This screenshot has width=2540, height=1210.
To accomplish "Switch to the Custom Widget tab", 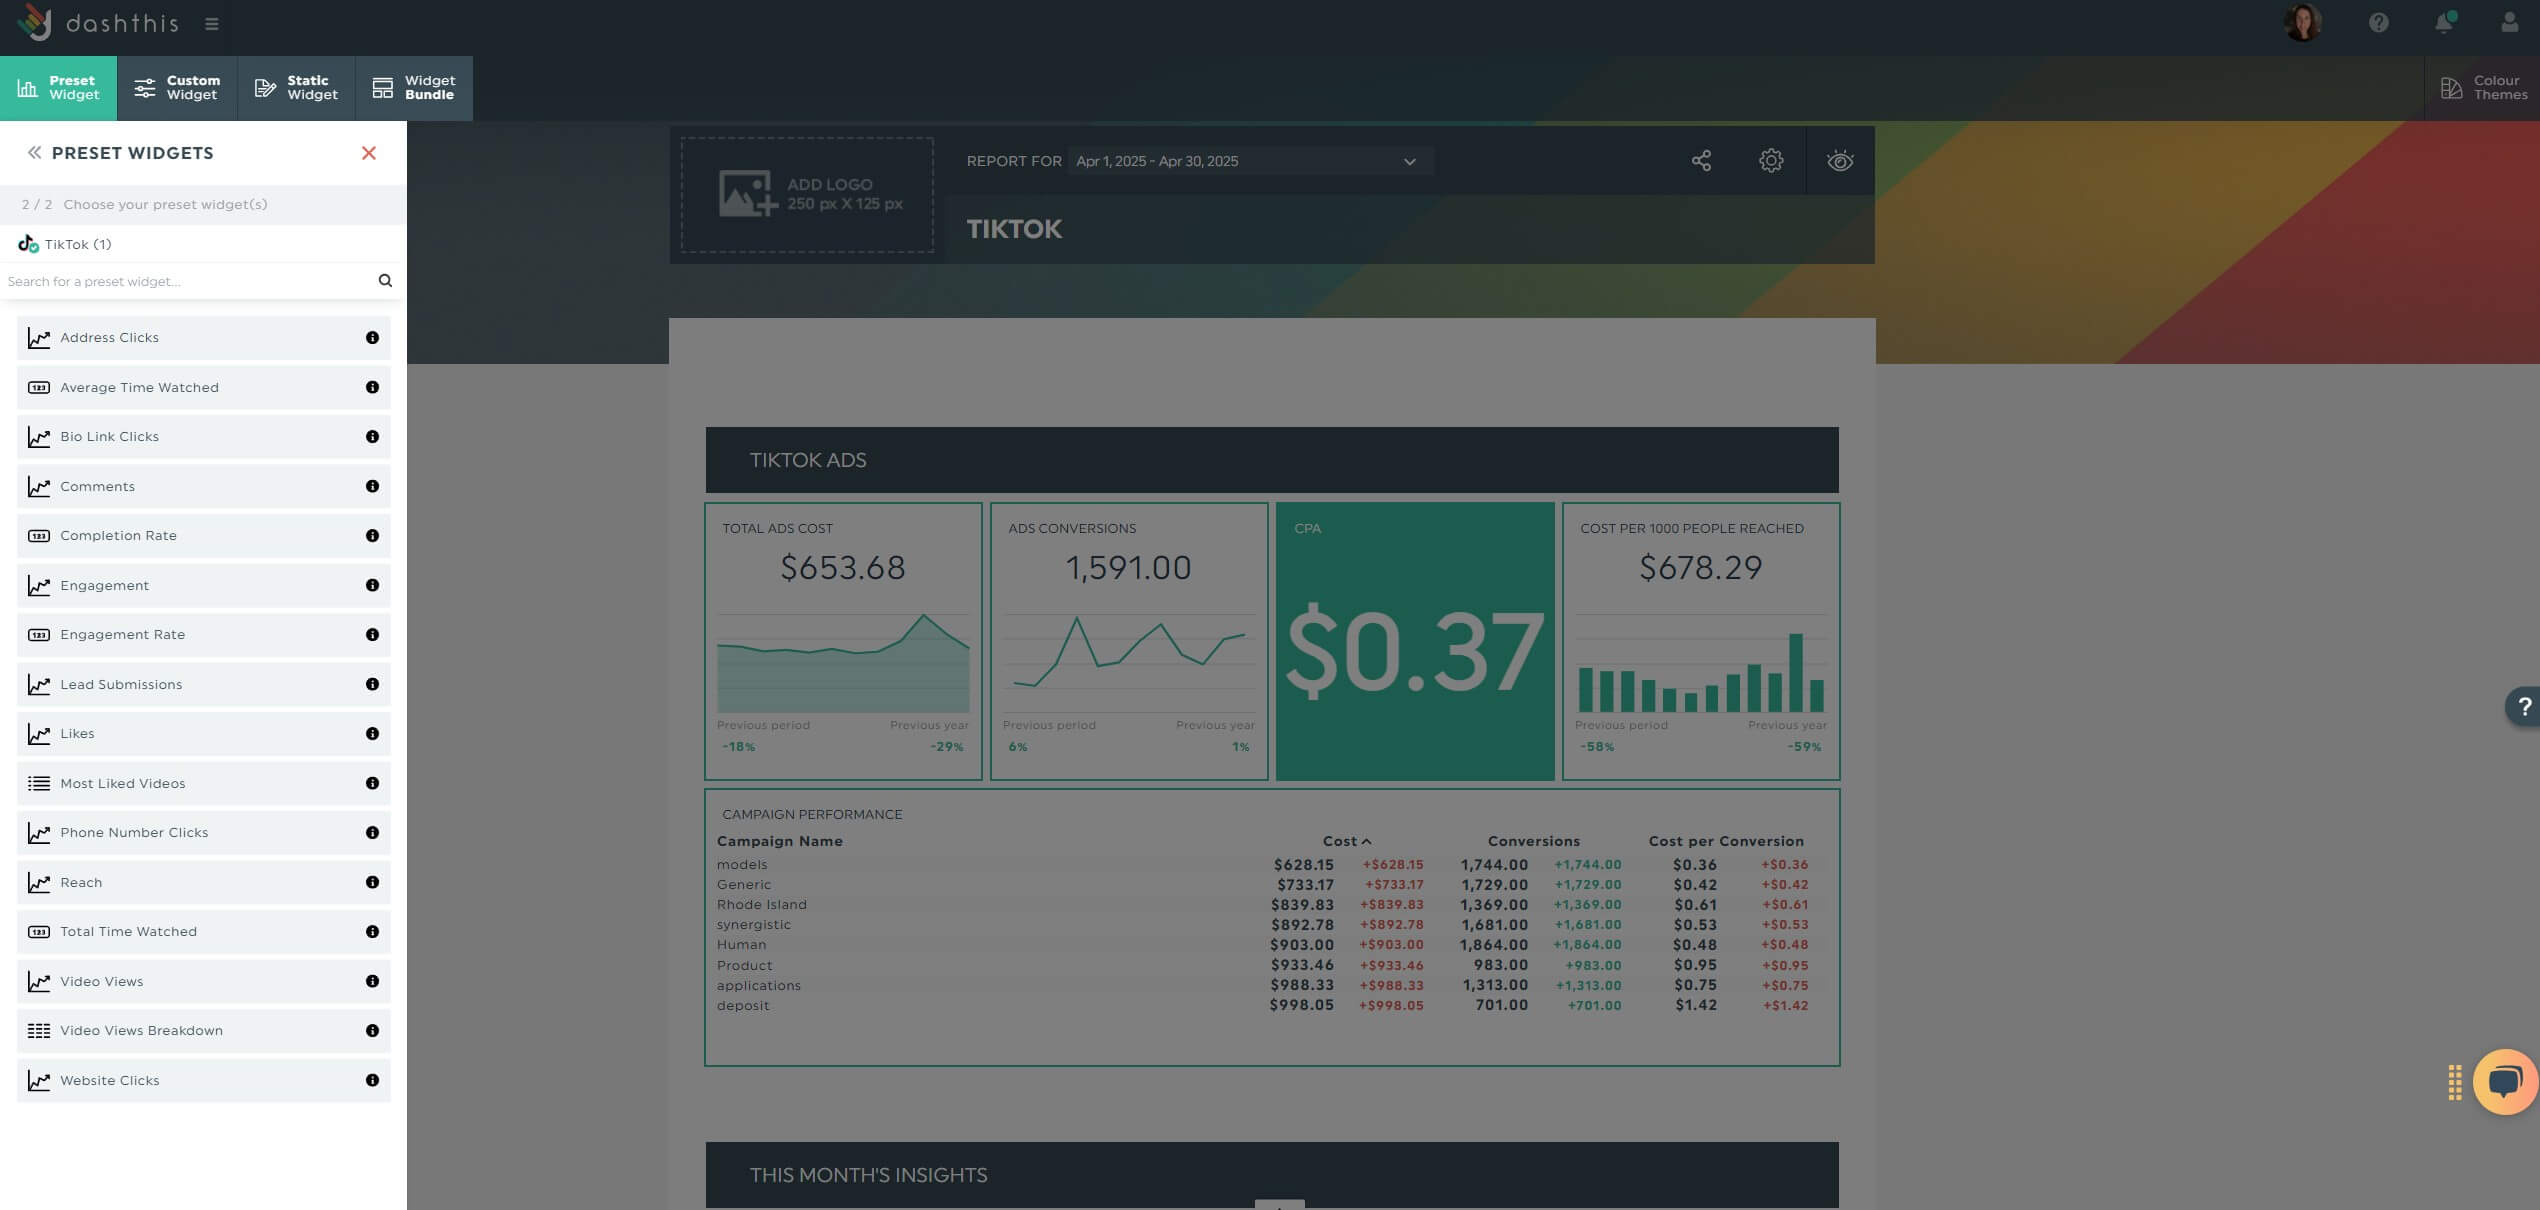I will pos(177,88).
